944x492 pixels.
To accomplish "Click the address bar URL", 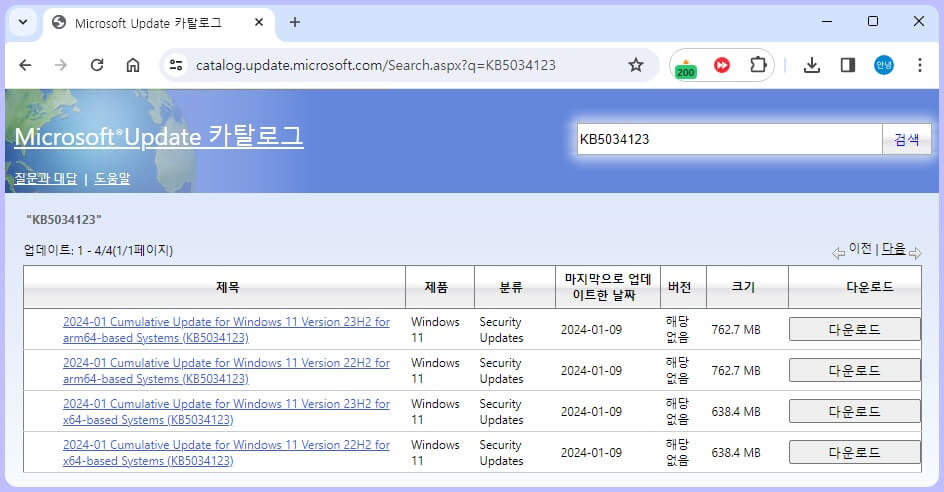I will [376, 65].
